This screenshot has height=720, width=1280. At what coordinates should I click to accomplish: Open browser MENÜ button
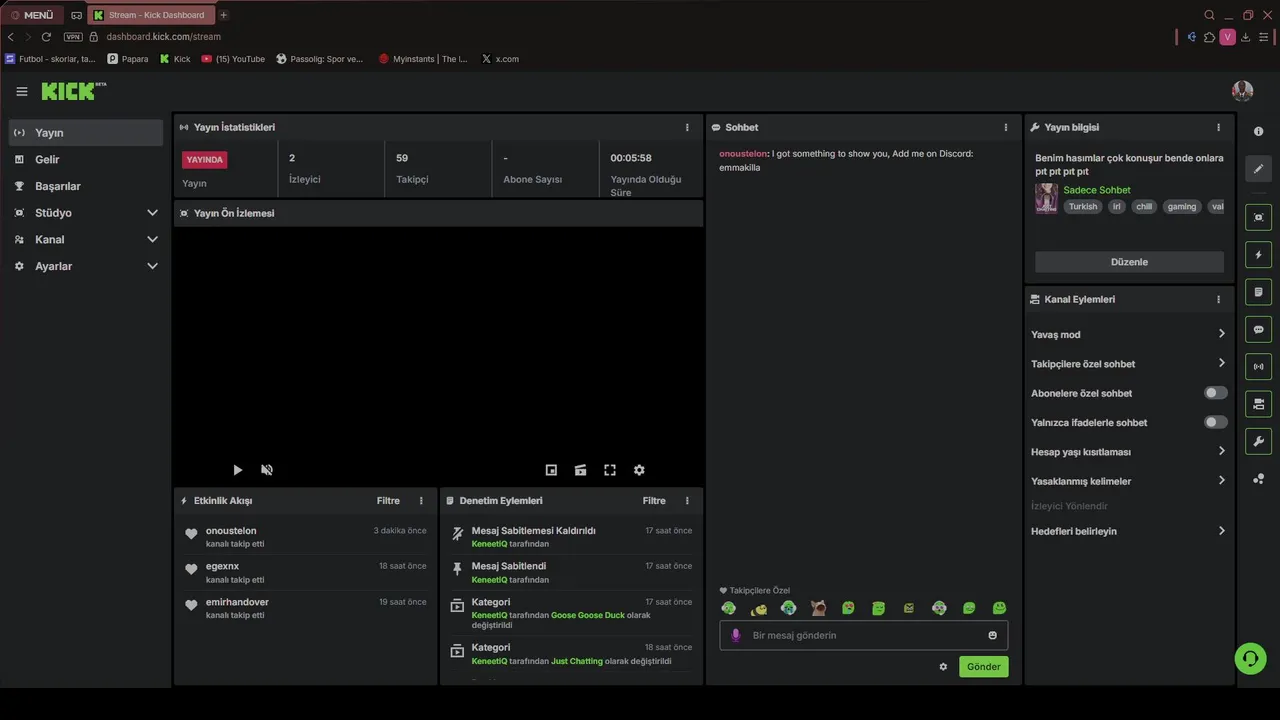point(32,15)
